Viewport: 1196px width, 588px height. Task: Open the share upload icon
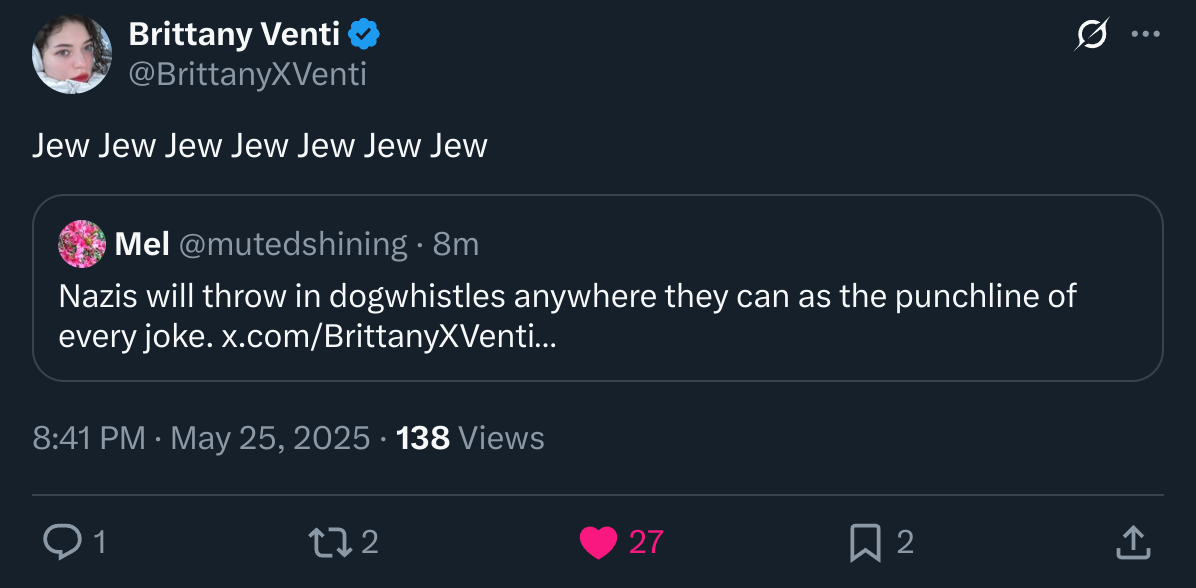coord(1133,542)
